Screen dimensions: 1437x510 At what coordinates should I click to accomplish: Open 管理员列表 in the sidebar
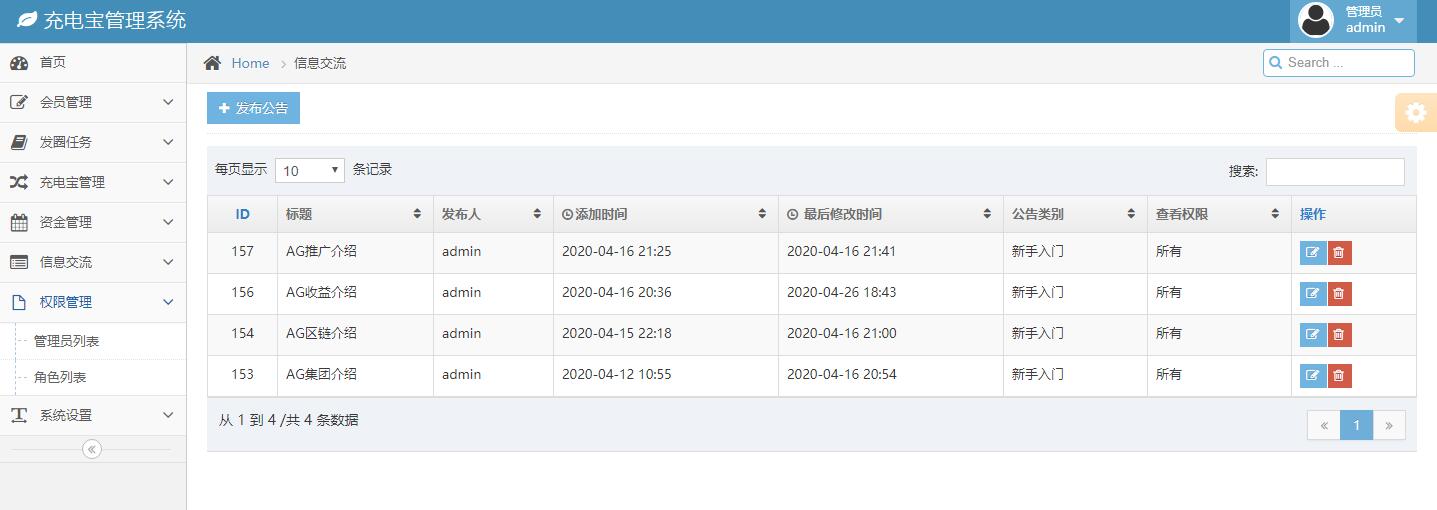(x=67, y=341)
